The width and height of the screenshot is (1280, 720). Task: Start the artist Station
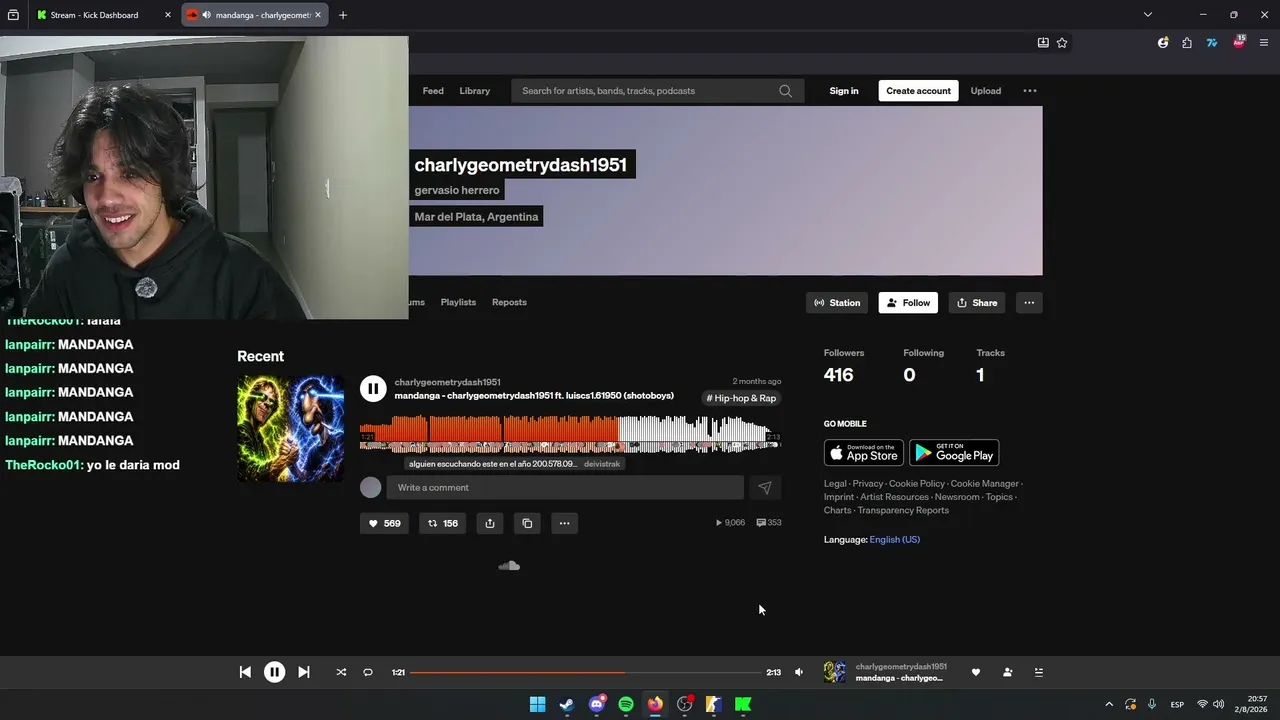tap(837, 303)
